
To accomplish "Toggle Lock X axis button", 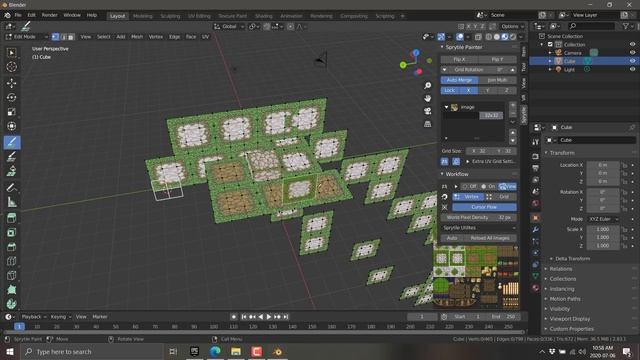I will tap(469, 90).
